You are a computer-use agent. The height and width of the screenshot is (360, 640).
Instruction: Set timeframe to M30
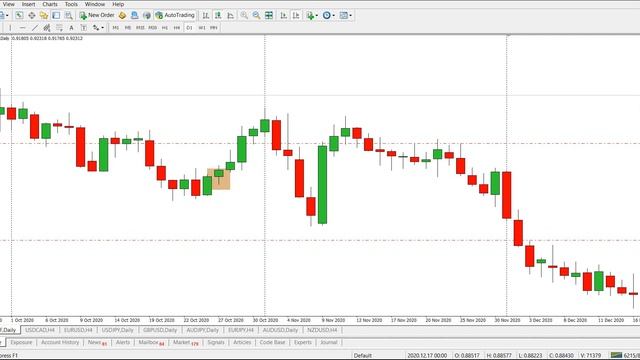point(153,28)
